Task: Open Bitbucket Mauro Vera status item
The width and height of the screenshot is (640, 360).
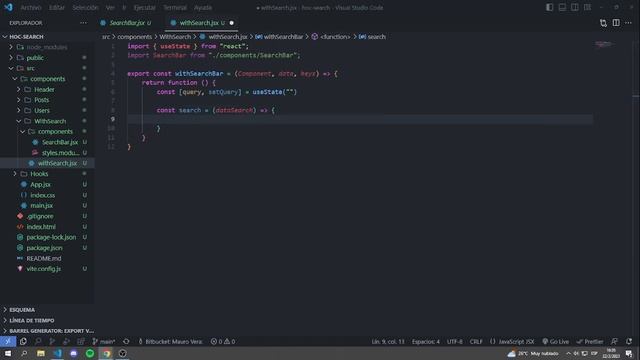Action: [x=170, y=341]
